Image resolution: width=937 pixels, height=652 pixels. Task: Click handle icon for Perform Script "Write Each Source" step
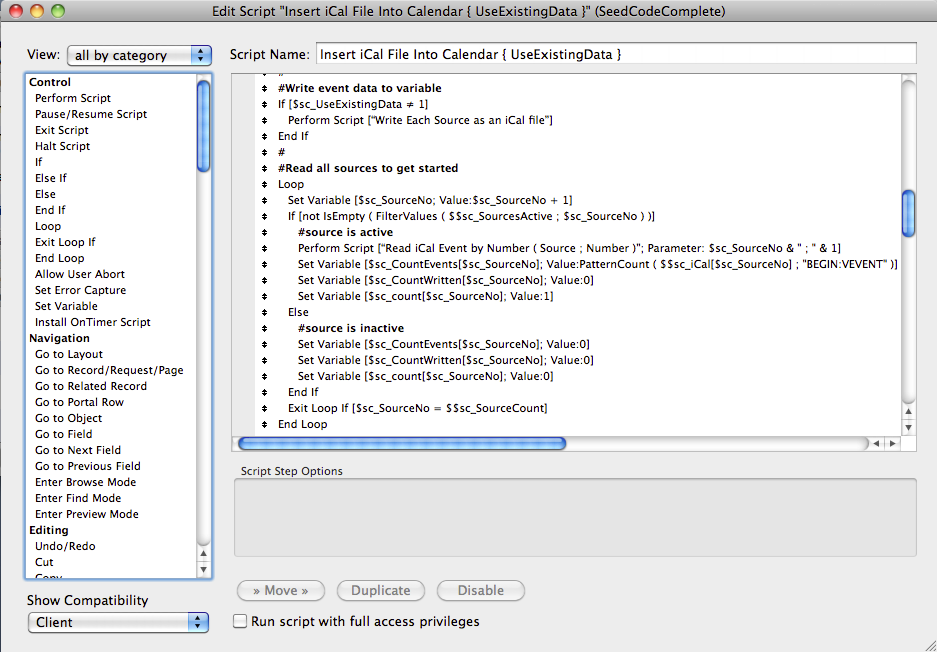265,121
